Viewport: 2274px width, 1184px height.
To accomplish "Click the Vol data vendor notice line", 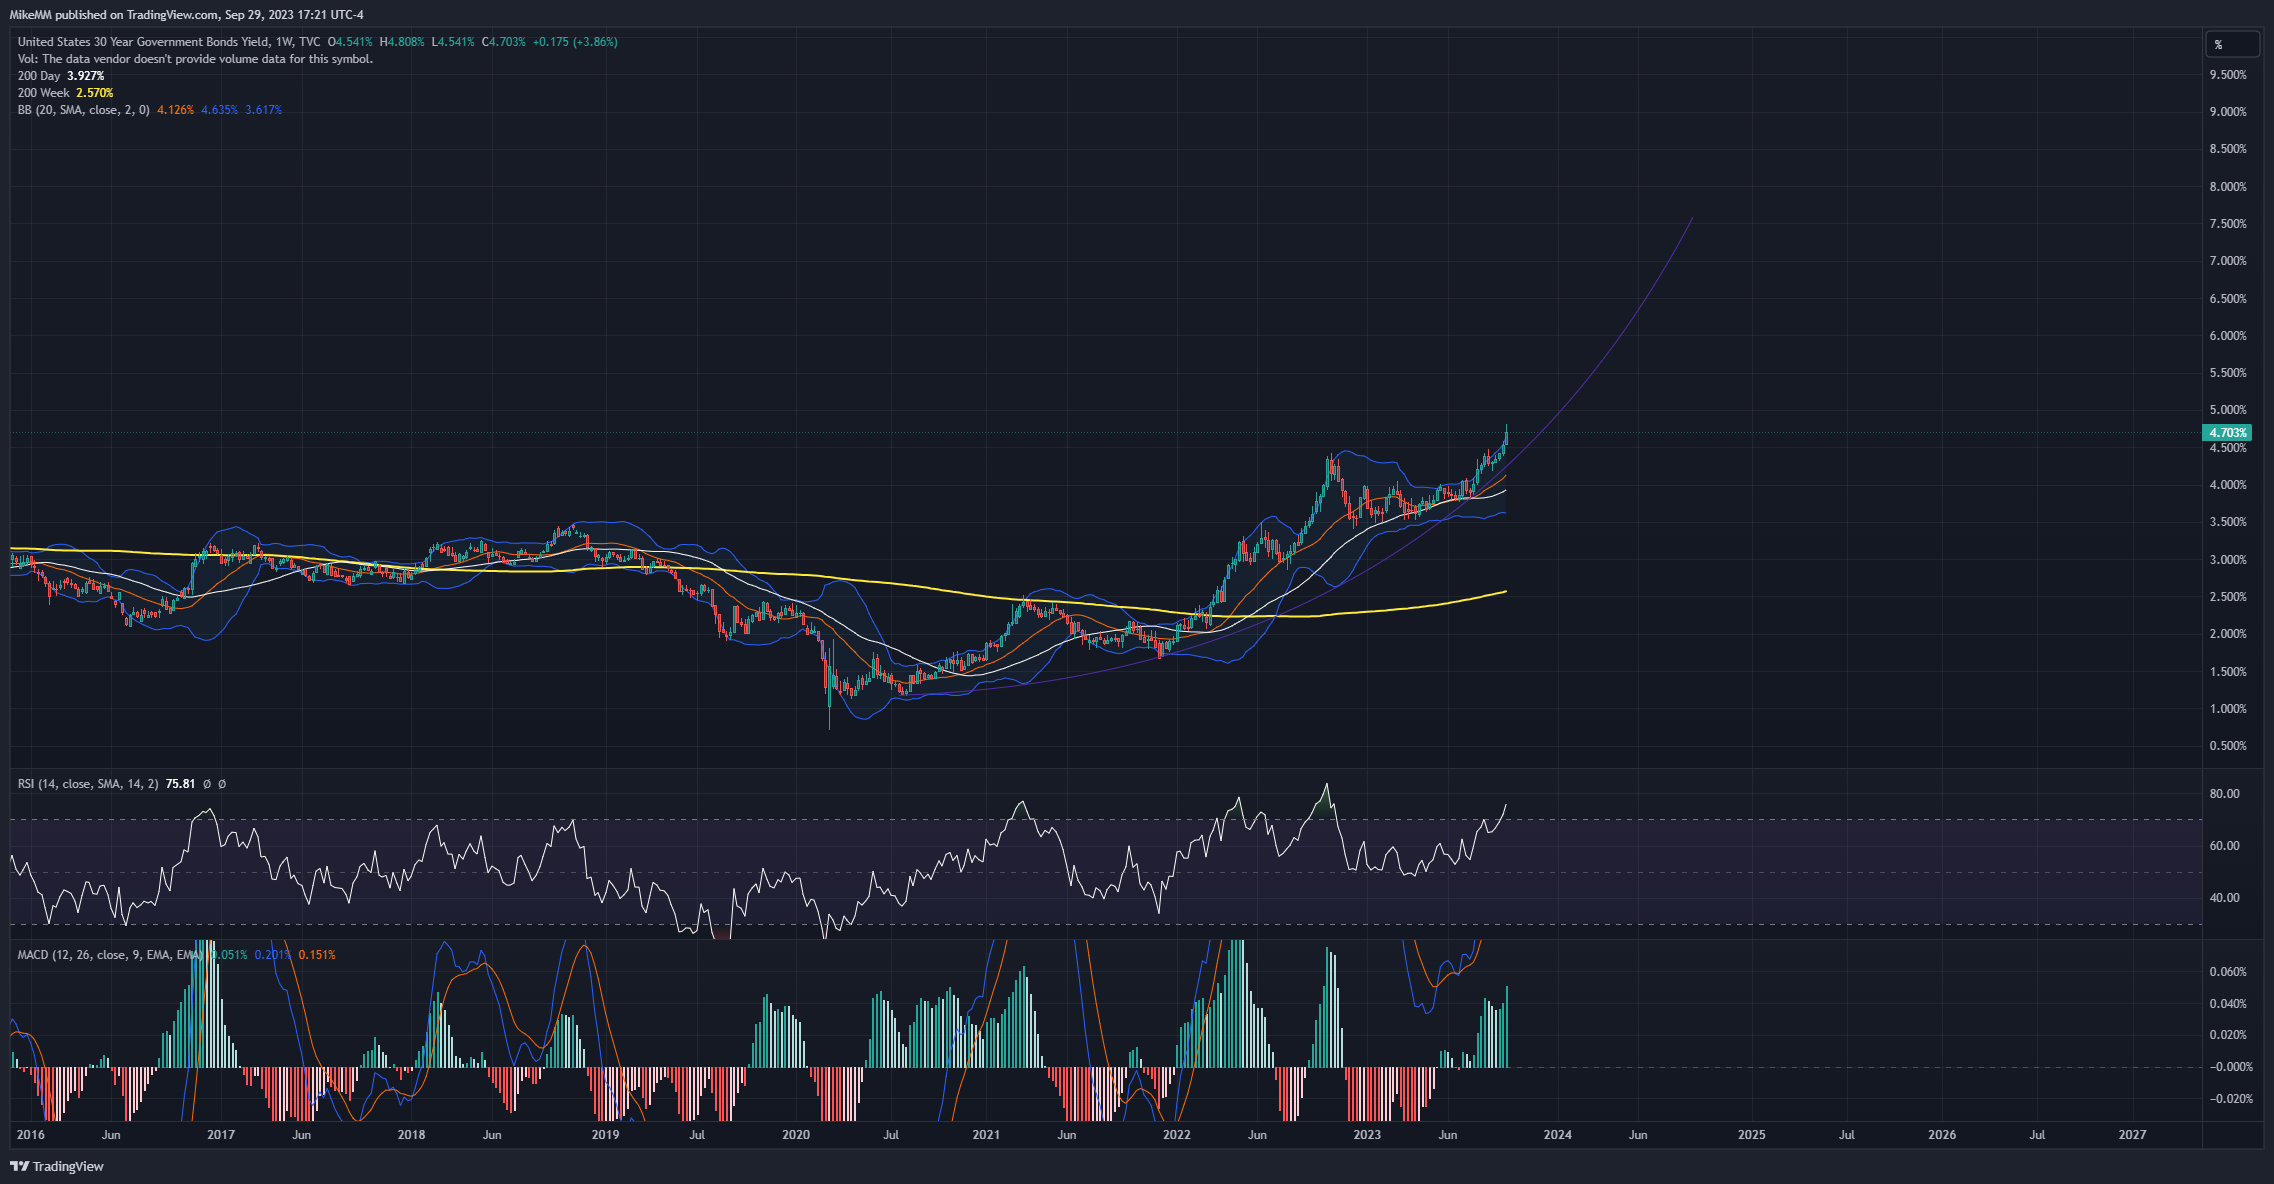I will [195, 59].
